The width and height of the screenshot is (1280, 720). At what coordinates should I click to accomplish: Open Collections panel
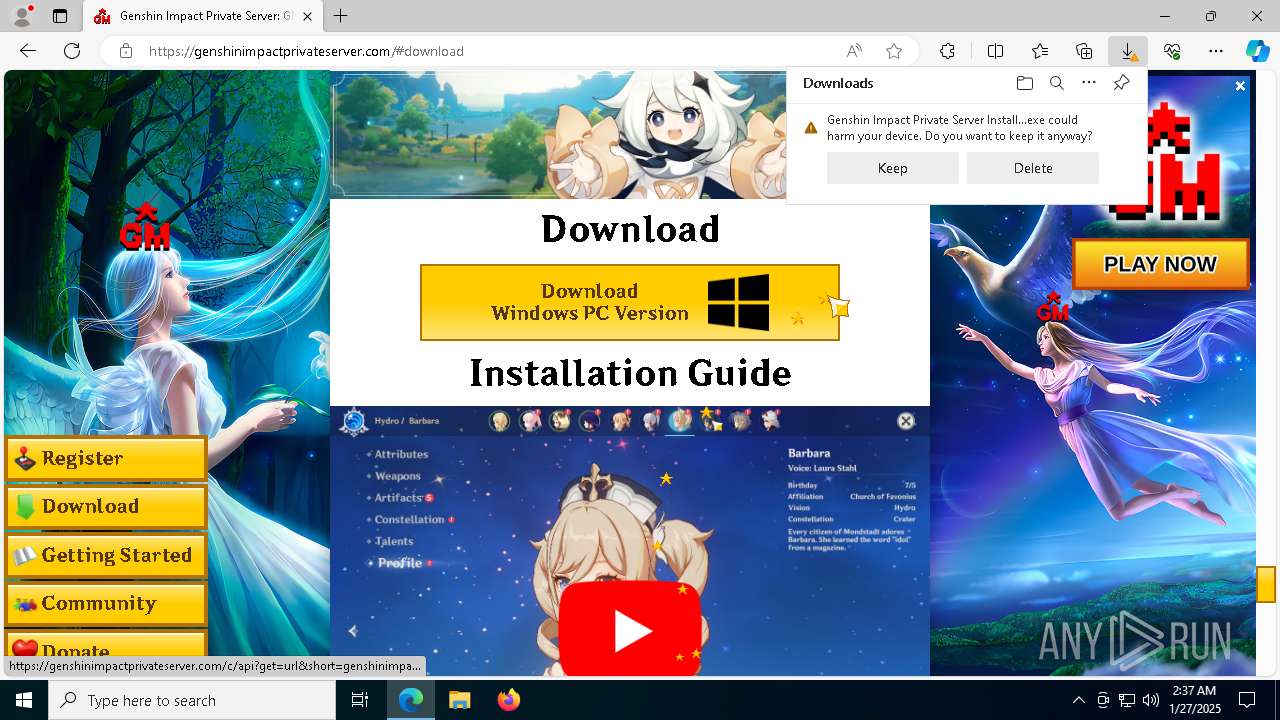[x=1084, y=51]
